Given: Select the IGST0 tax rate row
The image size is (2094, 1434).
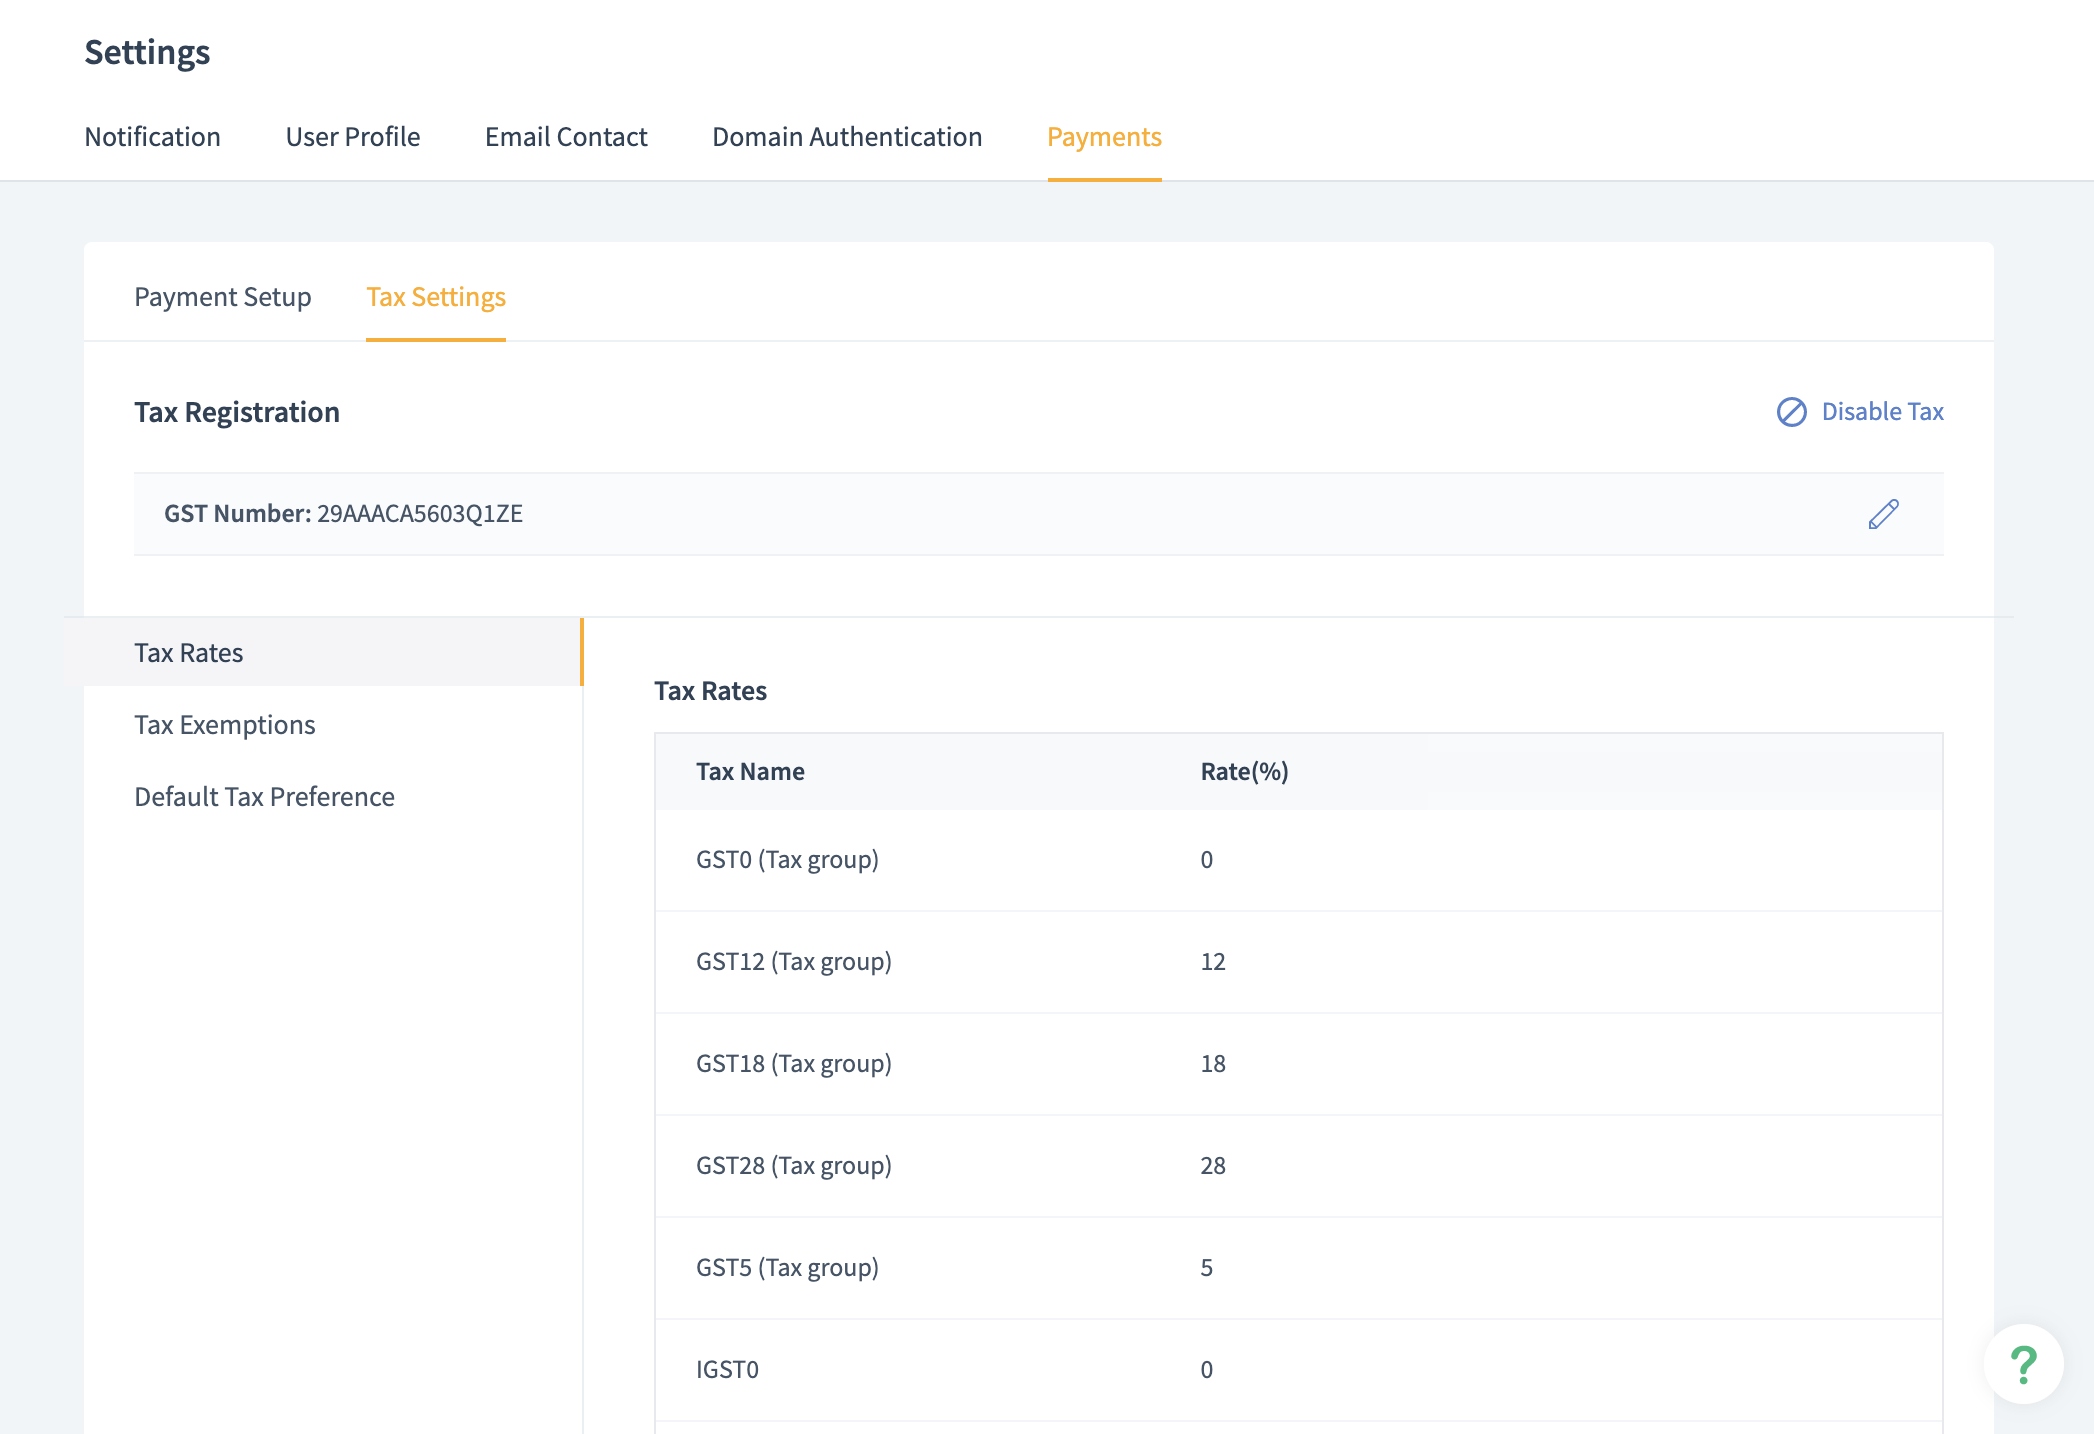Looking at the screenshot, I should [x=727, y=1370].
